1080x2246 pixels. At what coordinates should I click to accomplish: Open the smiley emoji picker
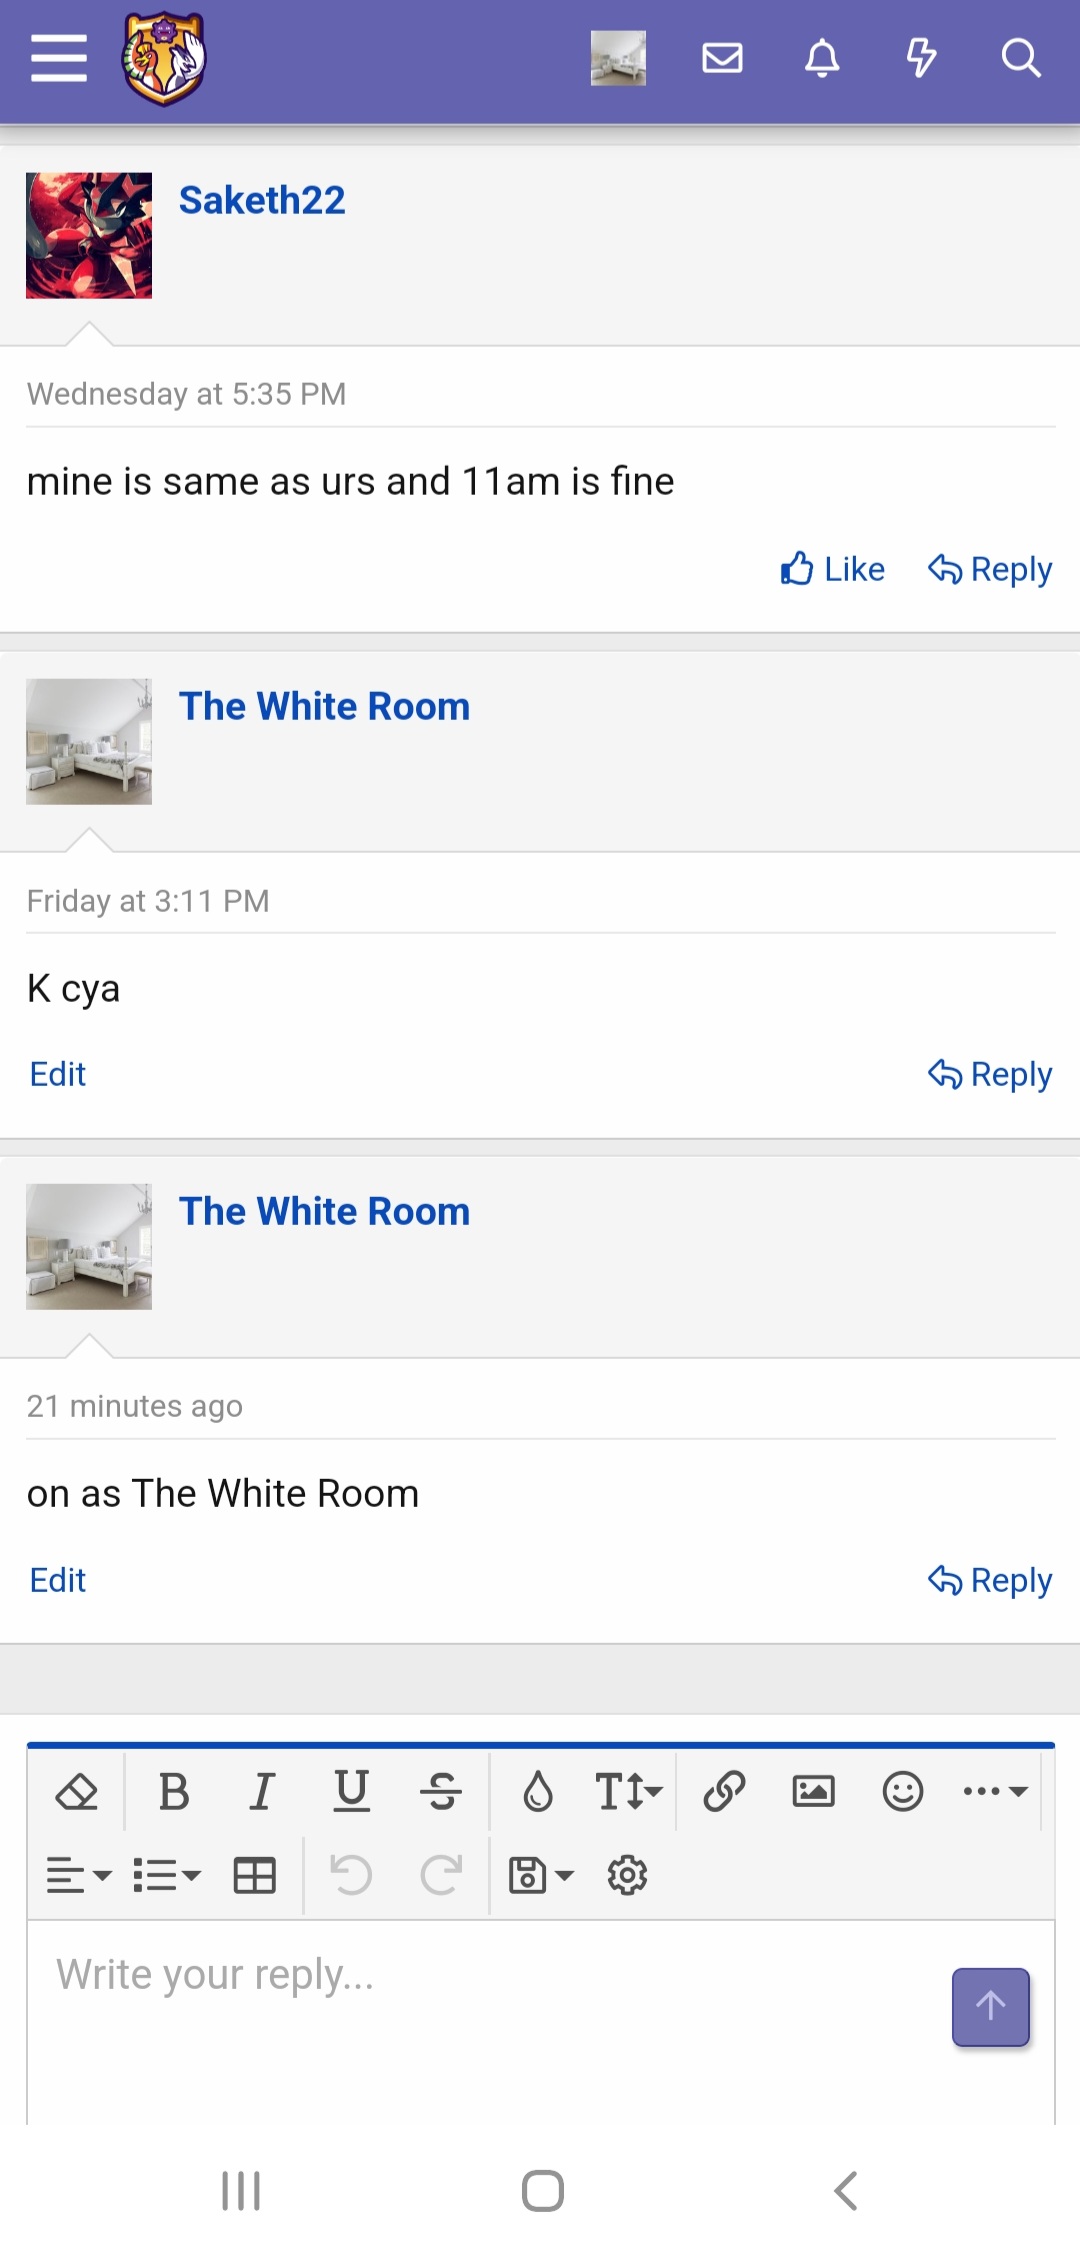(902, 1792)
